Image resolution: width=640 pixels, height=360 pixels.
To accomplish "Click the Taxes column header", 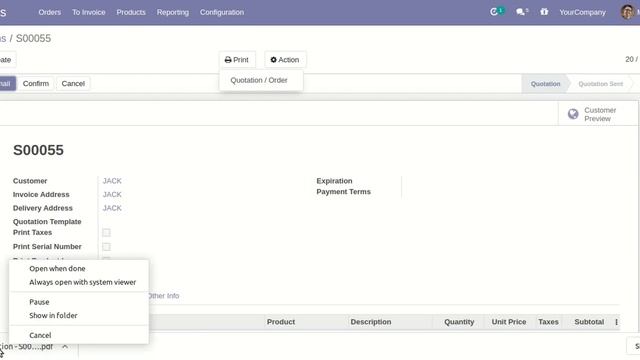I will pos(548,322).
